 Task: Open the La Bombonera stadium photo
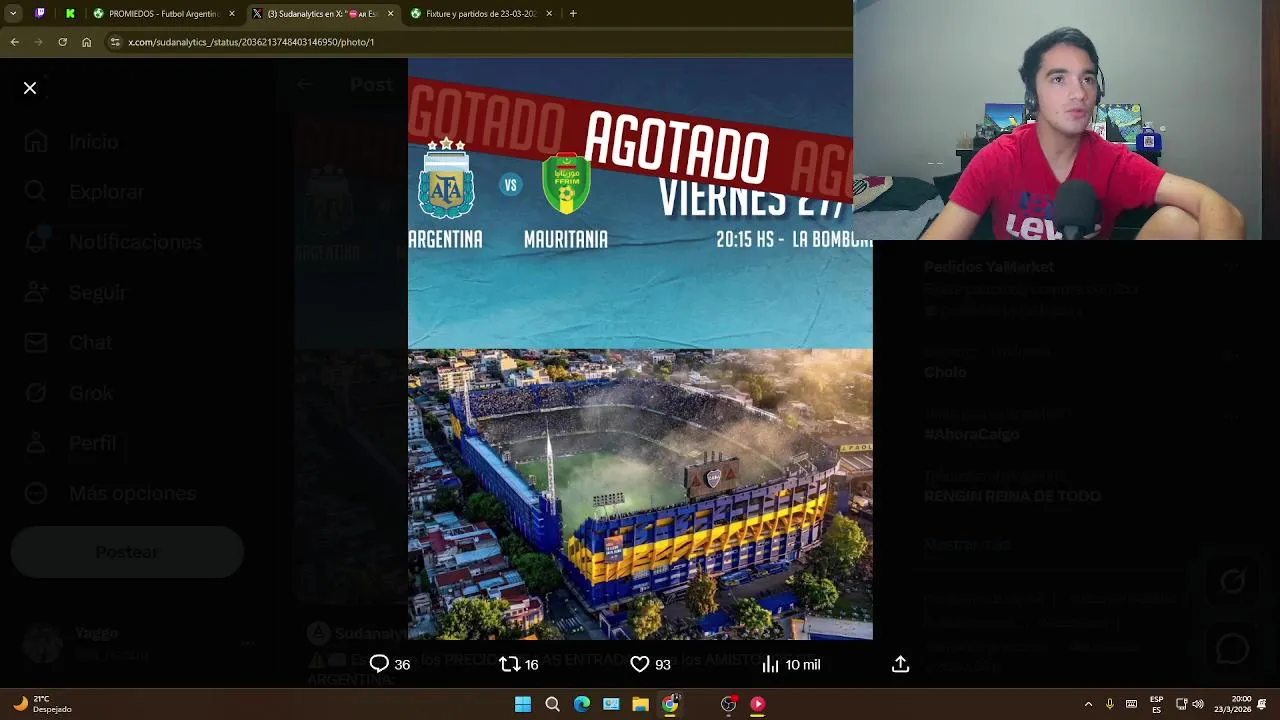[640, 494]
